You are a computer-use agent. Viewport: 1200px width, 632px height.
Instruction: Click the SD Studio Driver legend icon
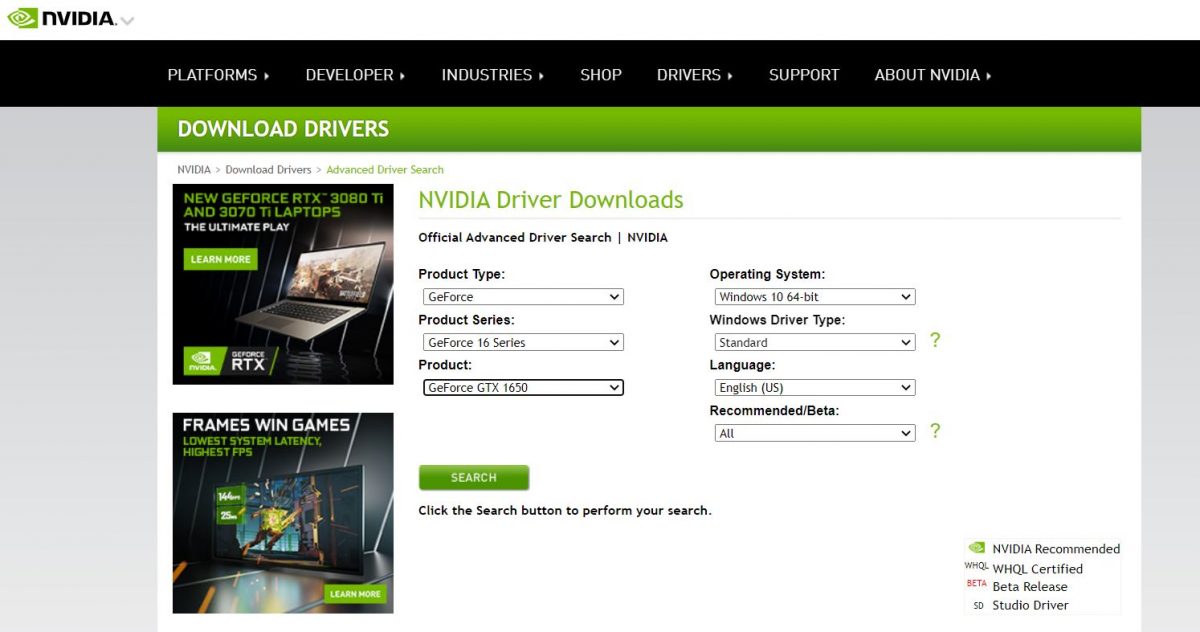click(x=978, y=605)
